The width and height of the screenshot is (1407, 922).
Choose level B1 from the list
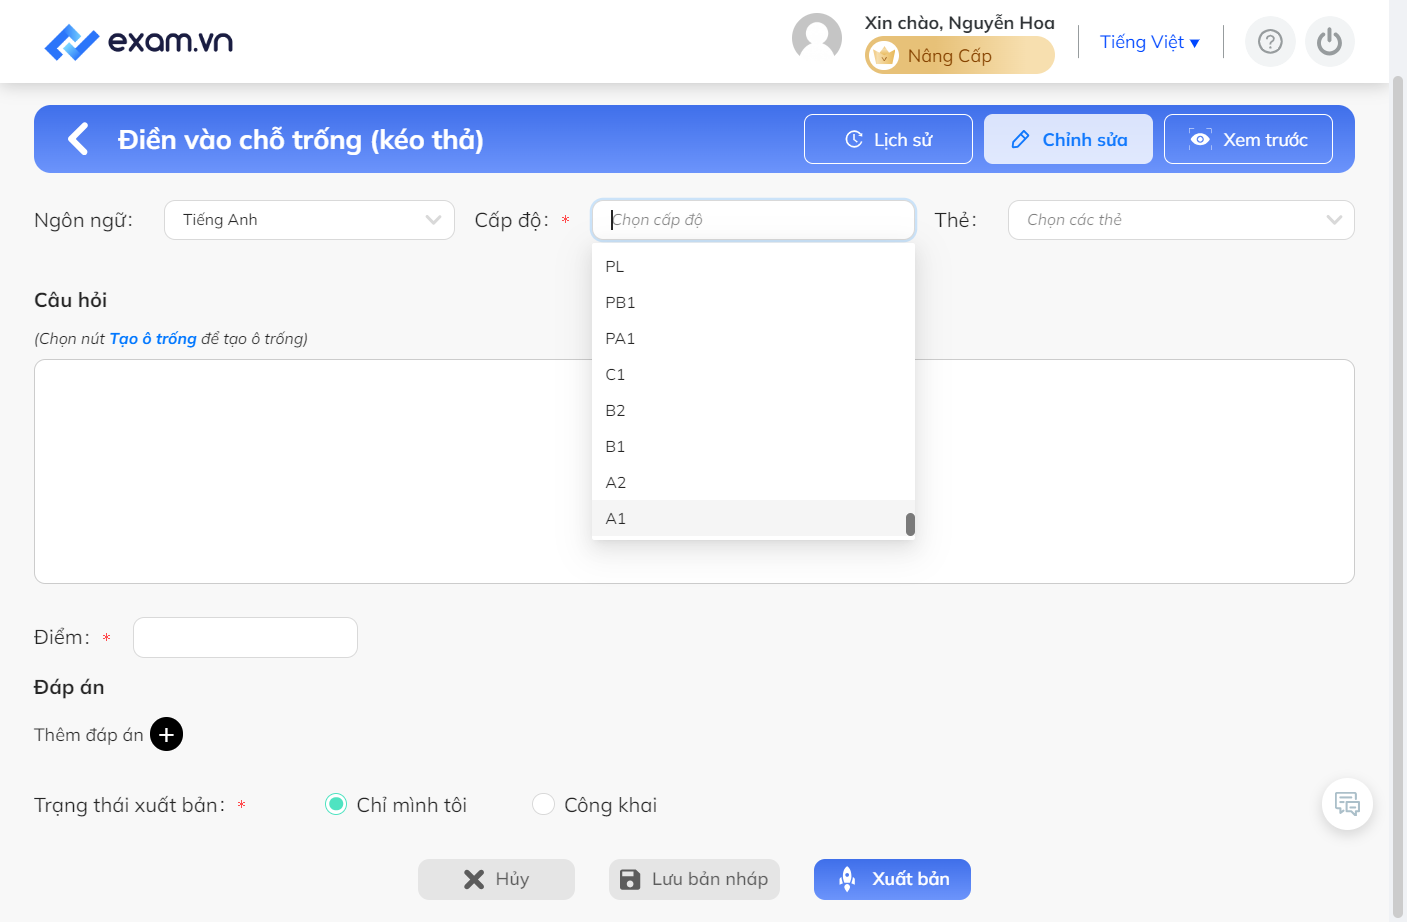pos(753,447)
